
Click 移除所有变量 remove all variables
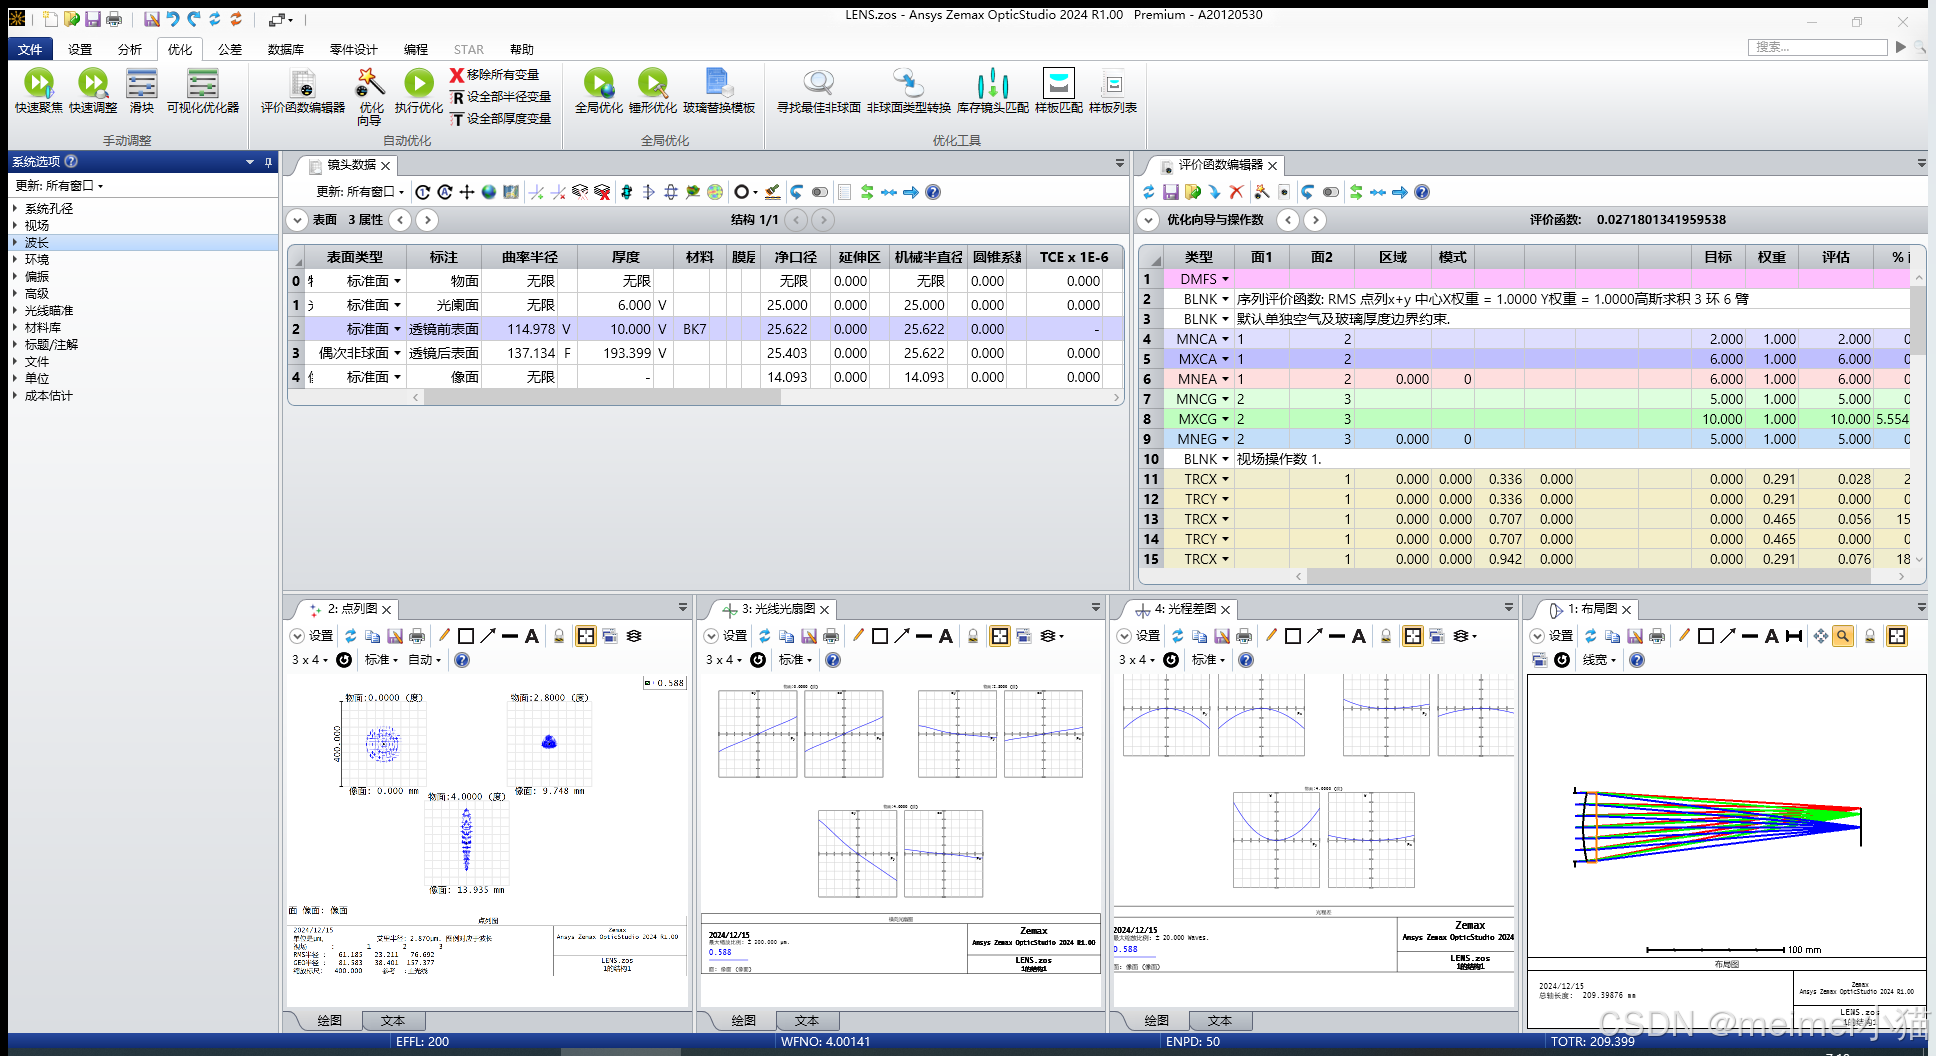click(495, 75)
